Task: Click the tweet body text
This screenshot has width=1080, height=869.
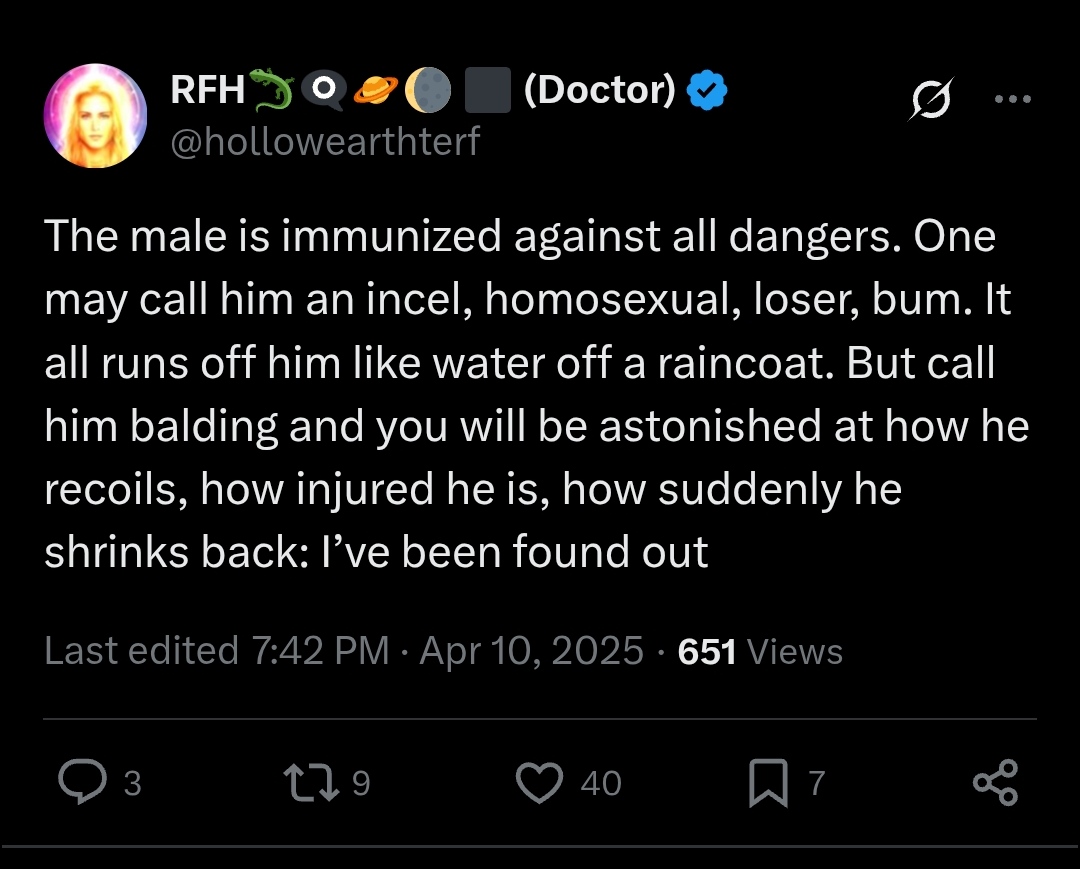Action: pos(537,394)
